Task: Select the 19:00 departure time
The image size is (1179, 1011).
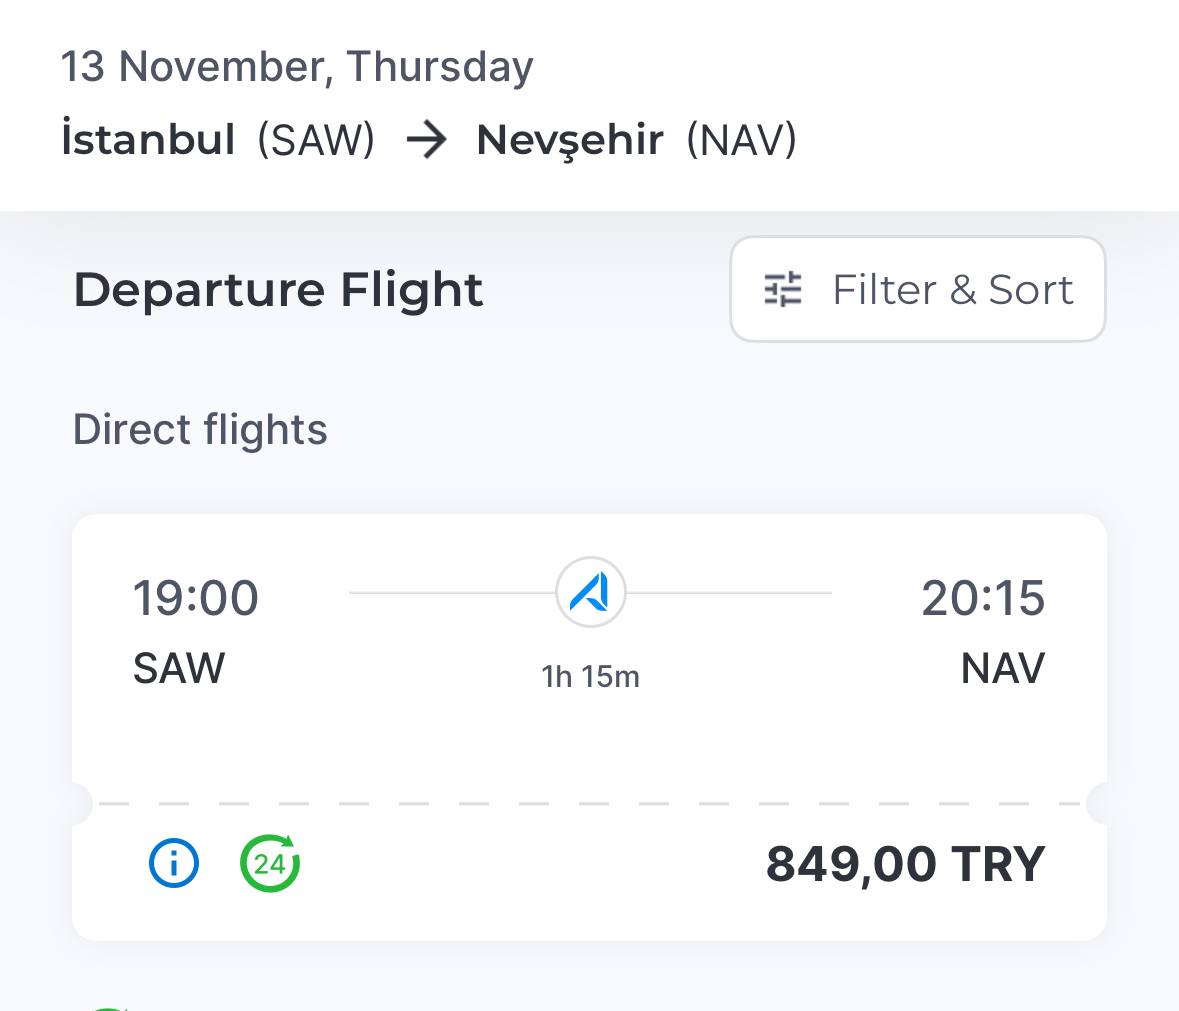Action: pyautogui.click(x=196, y=598)
